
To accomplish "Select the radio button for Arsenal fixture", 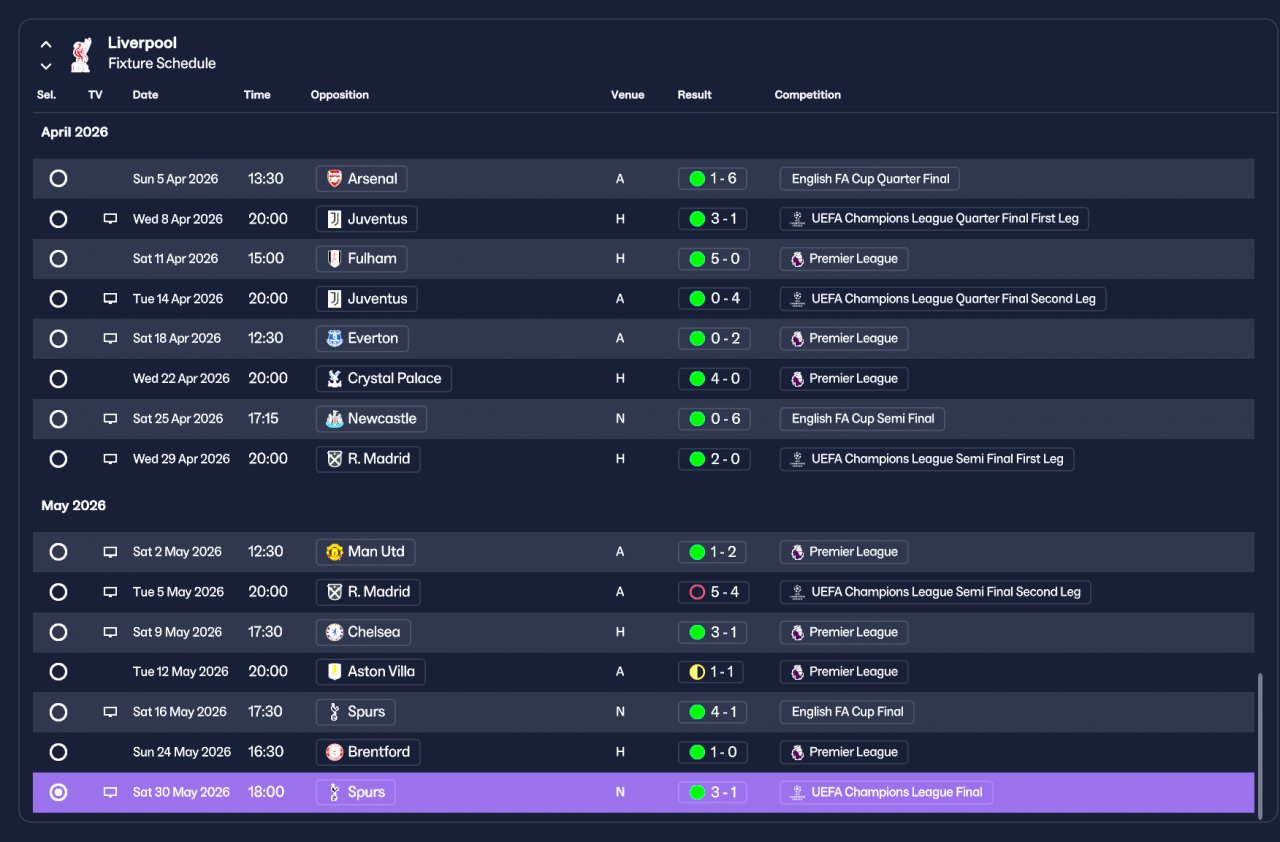I will point(58,179).
